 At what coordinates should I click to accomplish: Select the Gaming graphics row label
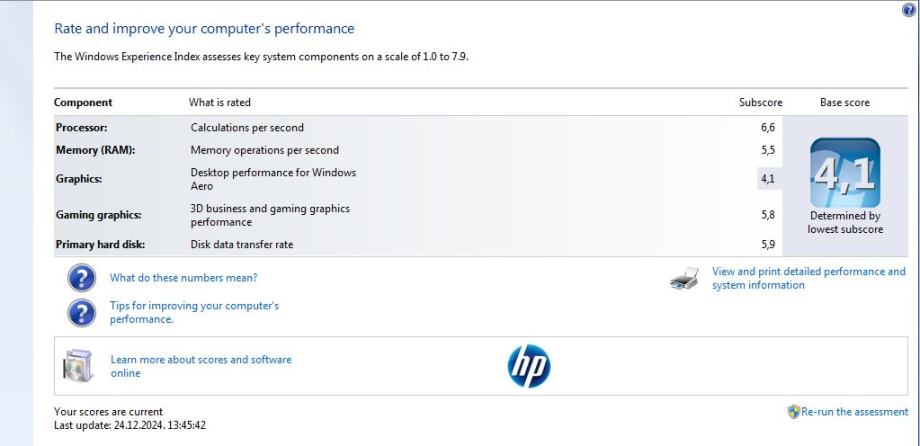(97, 215)
